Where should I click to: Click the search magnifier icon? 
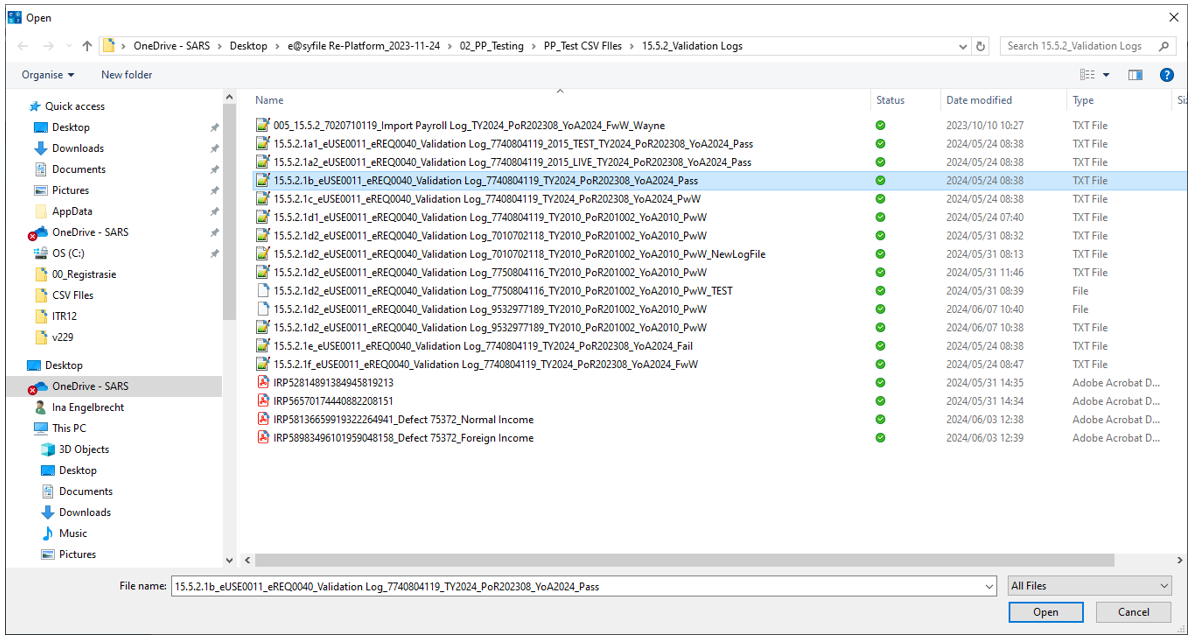point(1164,46)
